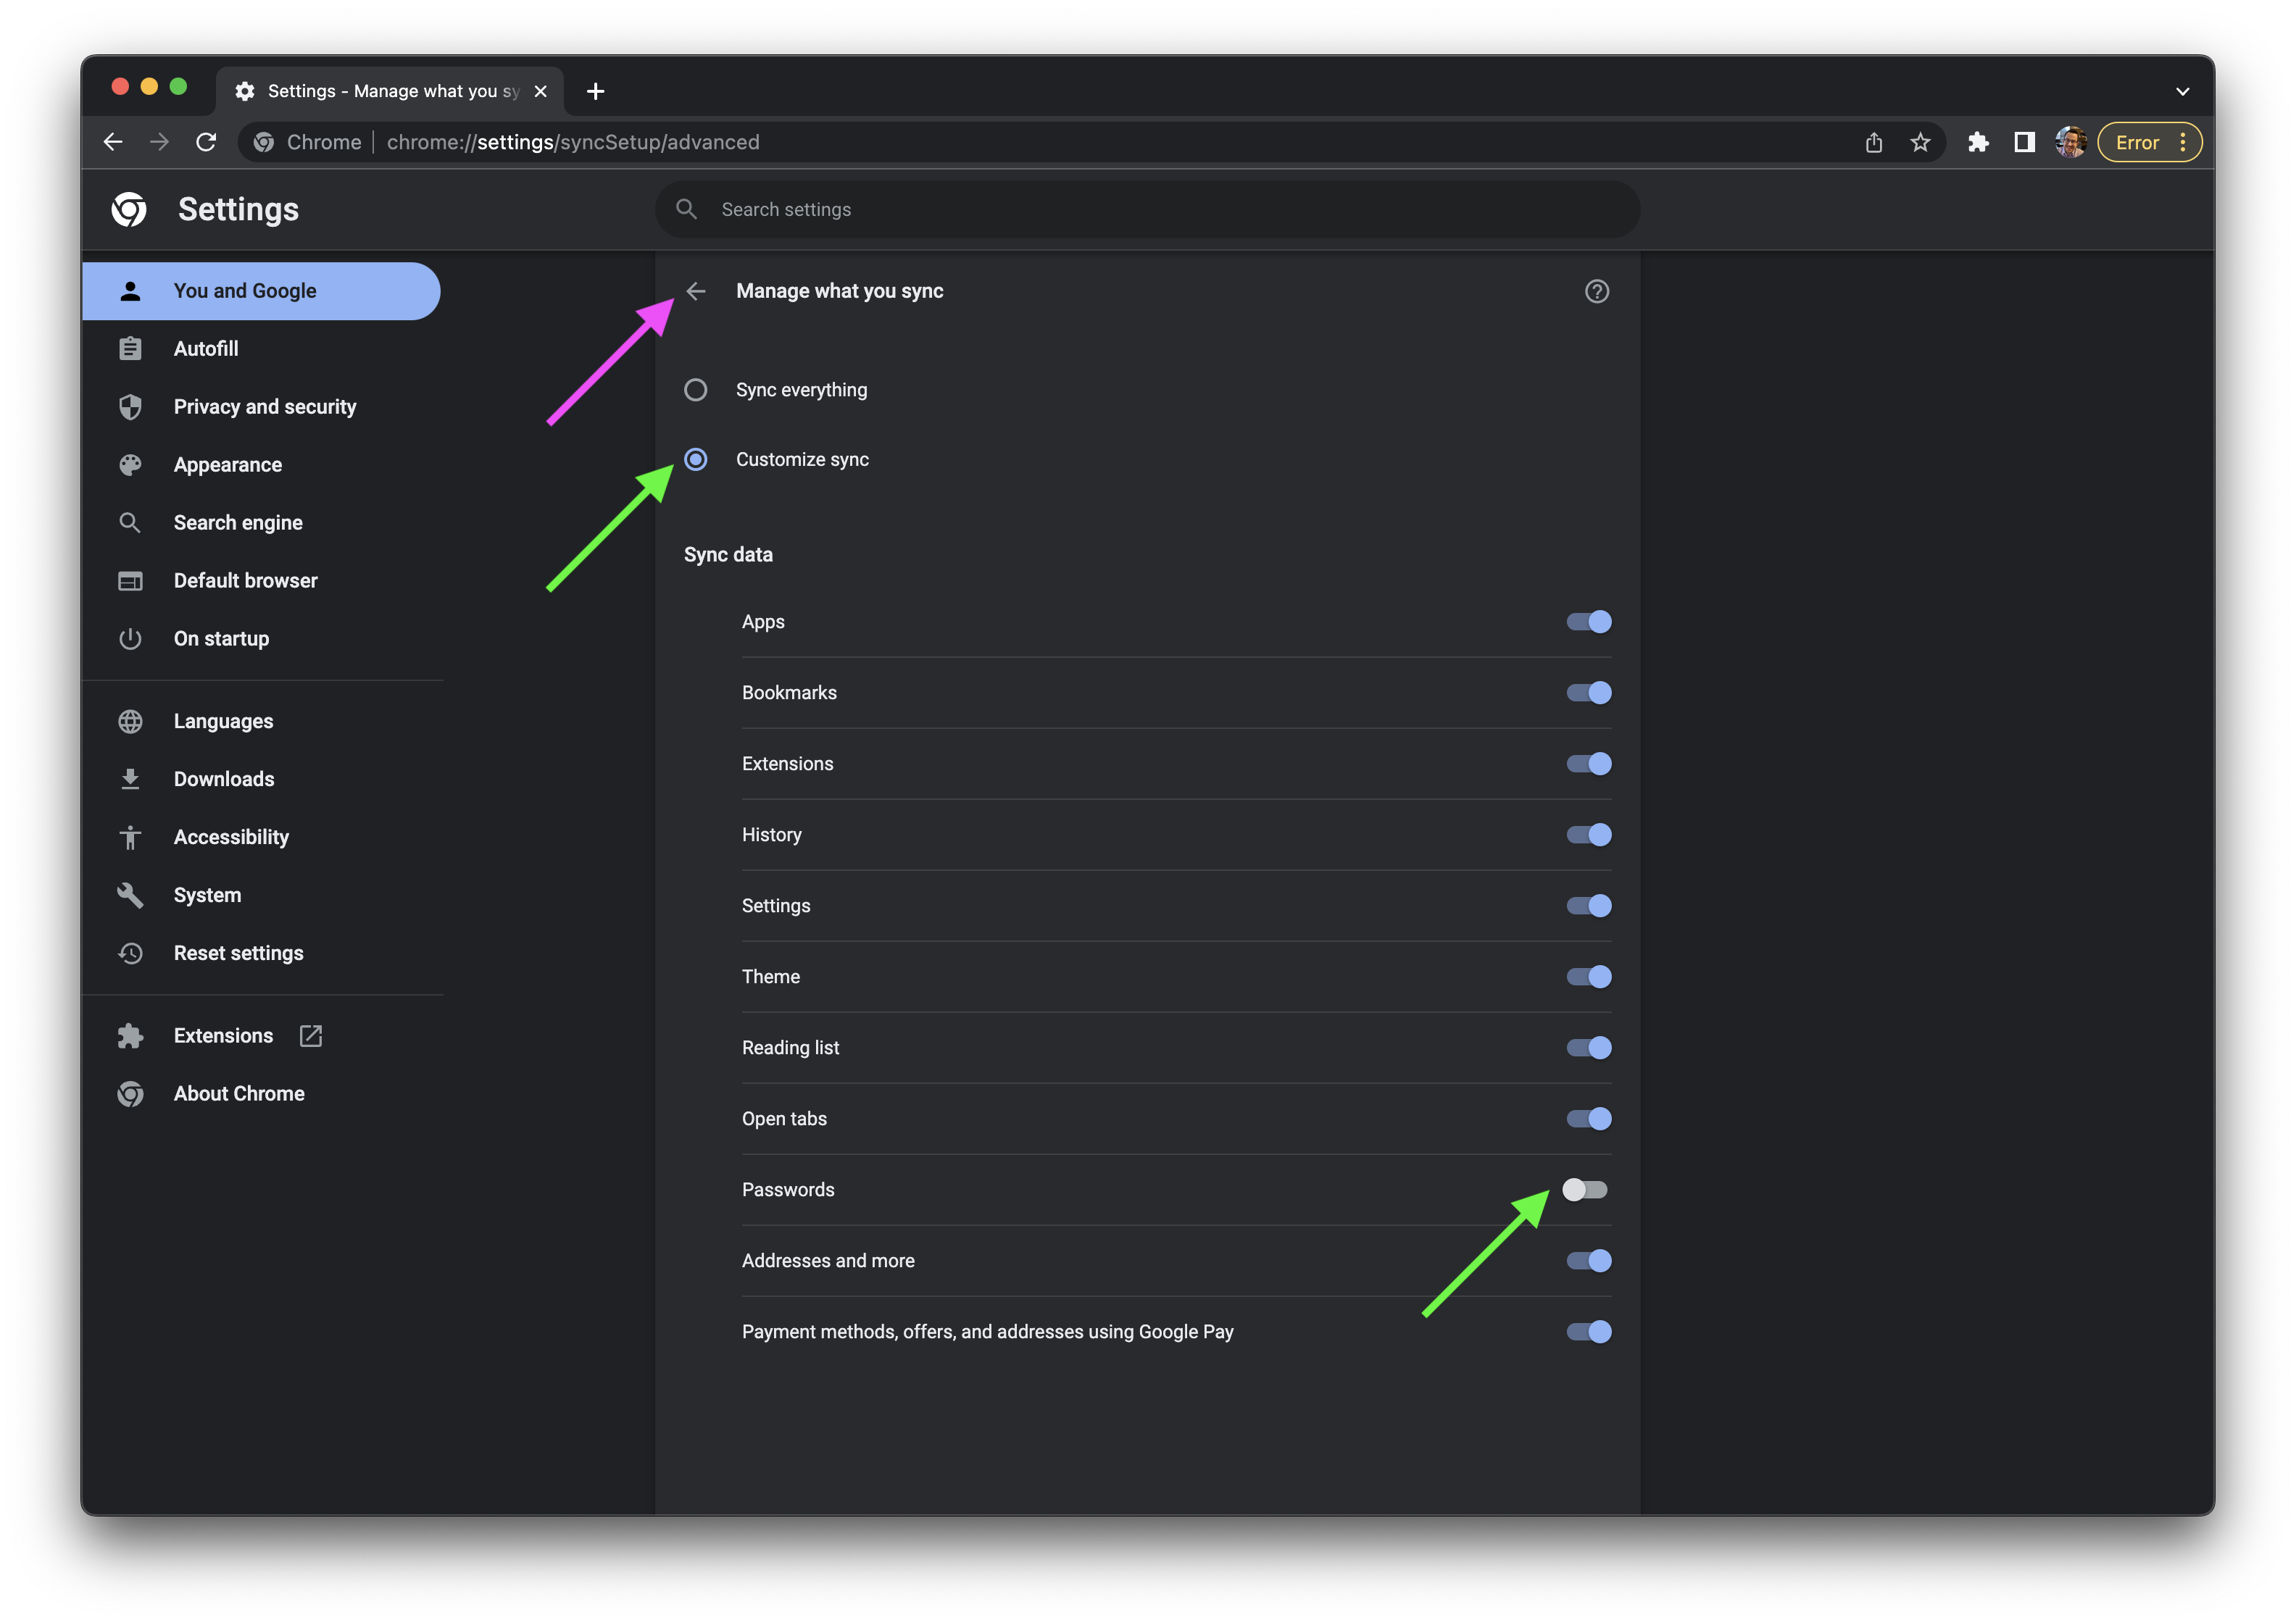
Task: Go to the Autofill settings section
Action: pyautogui.click(x=206, y=349)
